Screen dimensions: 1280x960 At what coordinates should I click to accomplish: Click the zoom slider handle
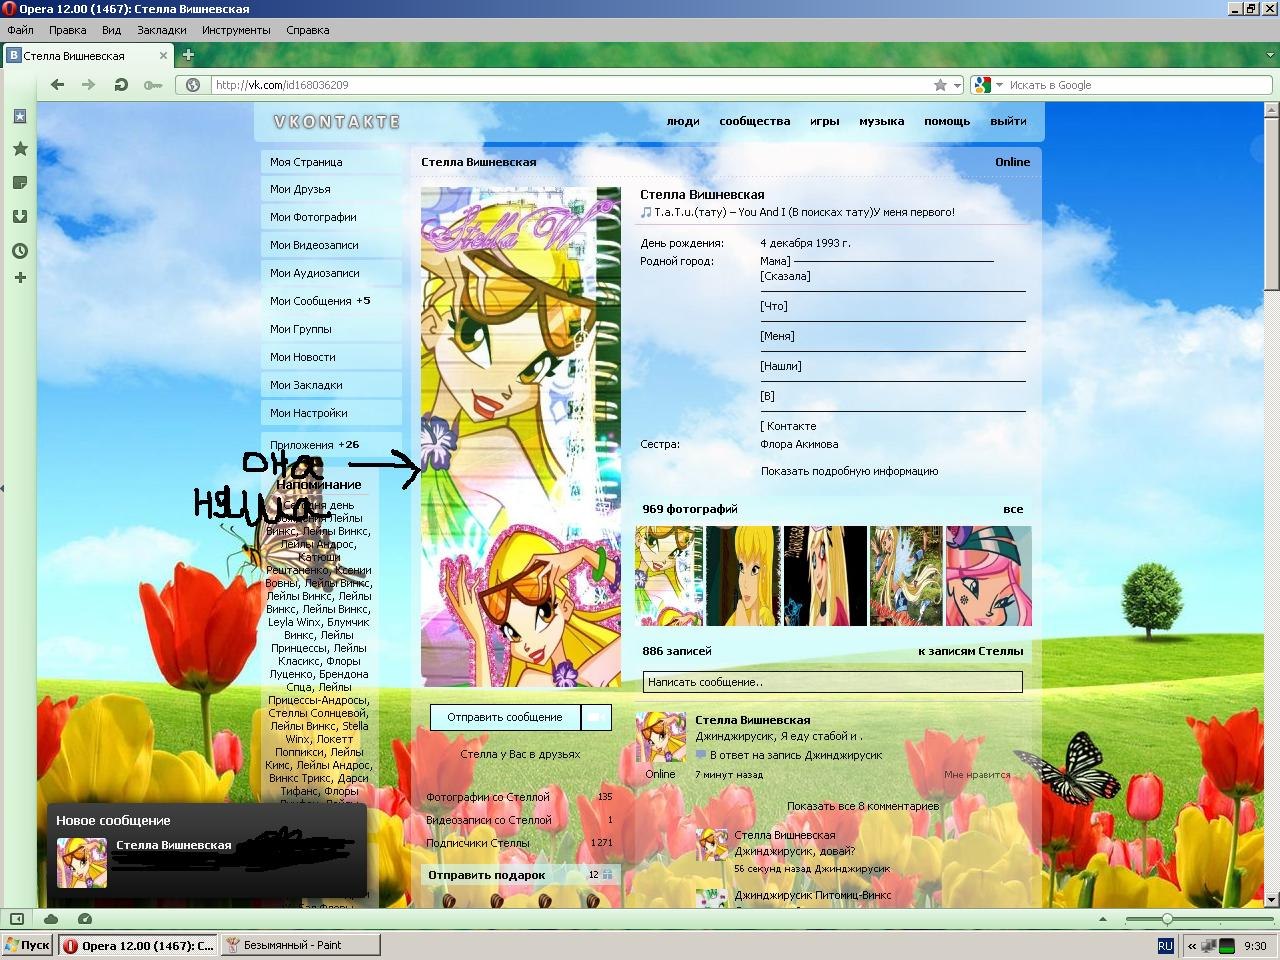tap(1166, 918)
